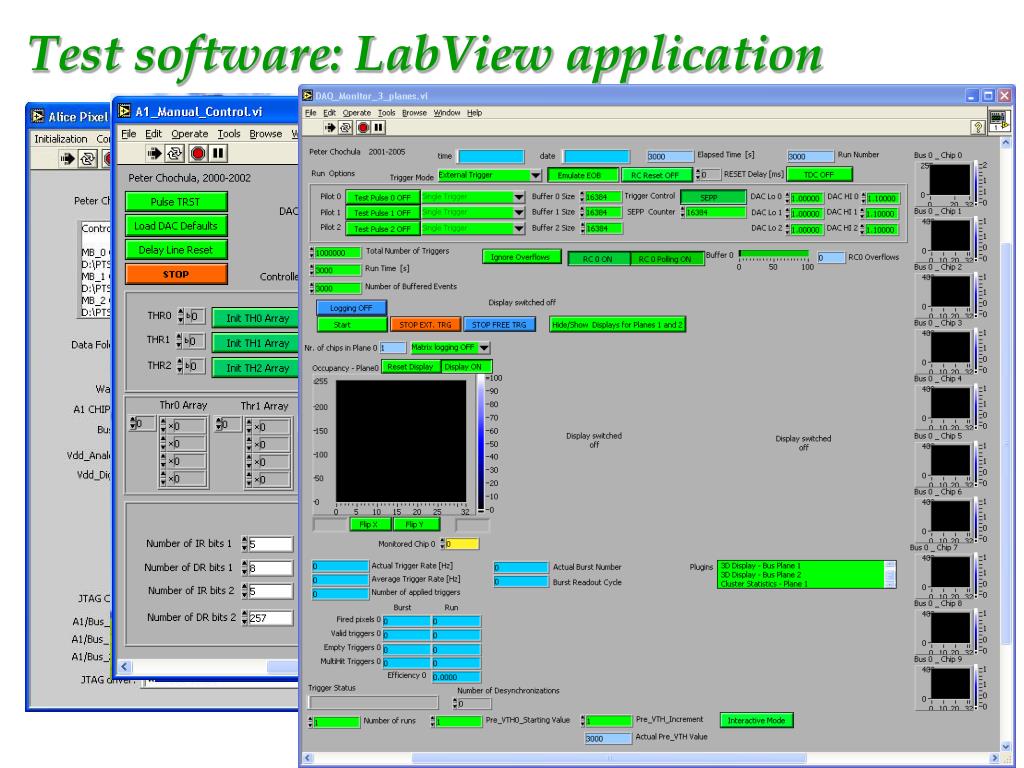Toggle the Logging OFF button
The height and width of the screenshot is (768, 1024).
(x=351, y=308)
